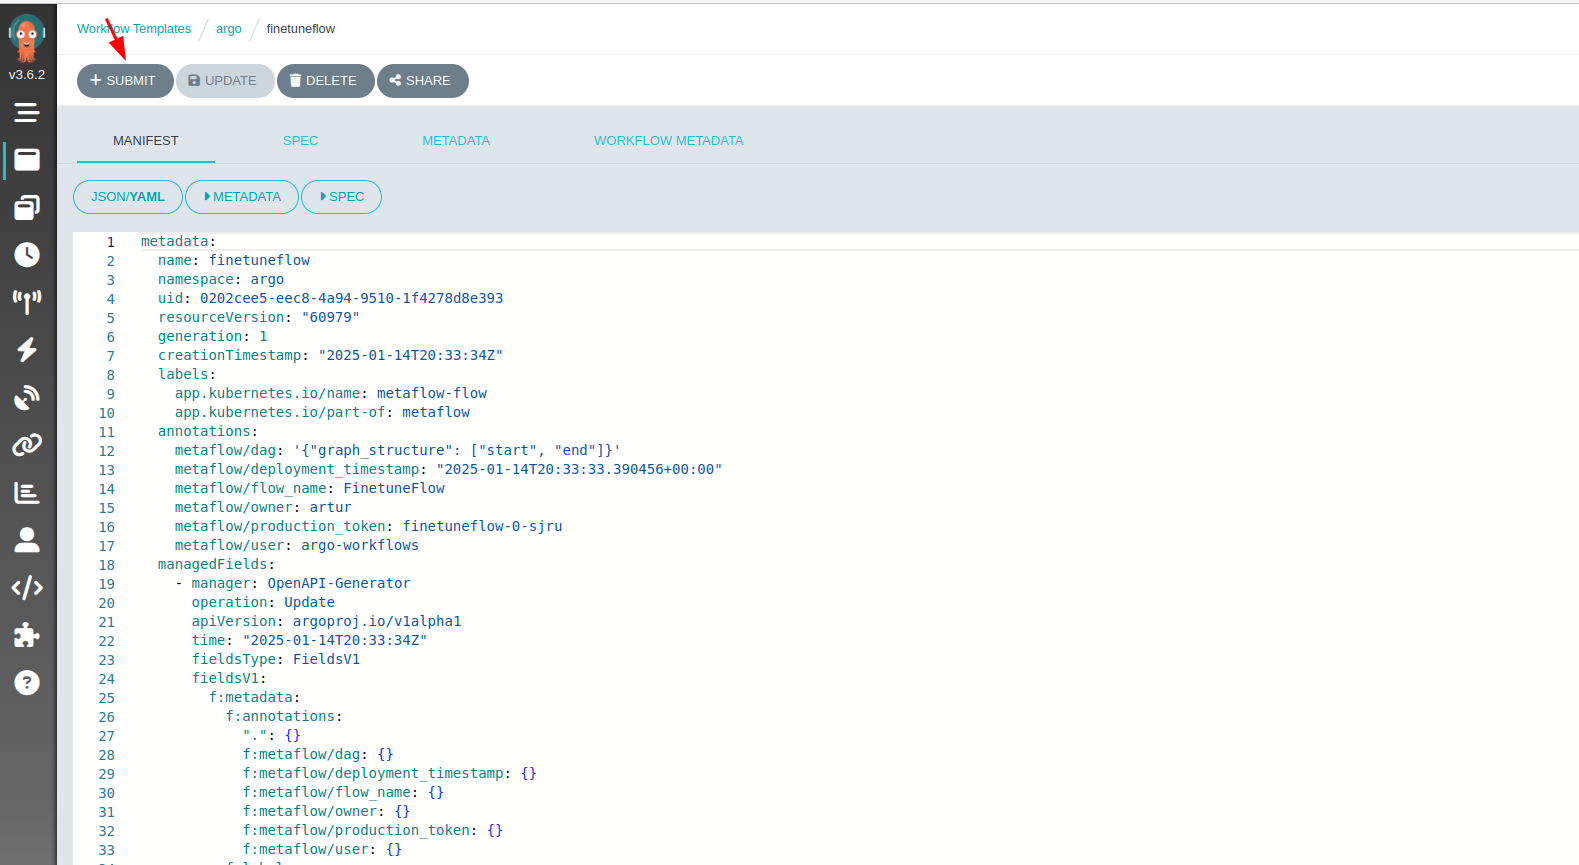
Task: Click the Argo octopus logo
Action: pos(27,37)
